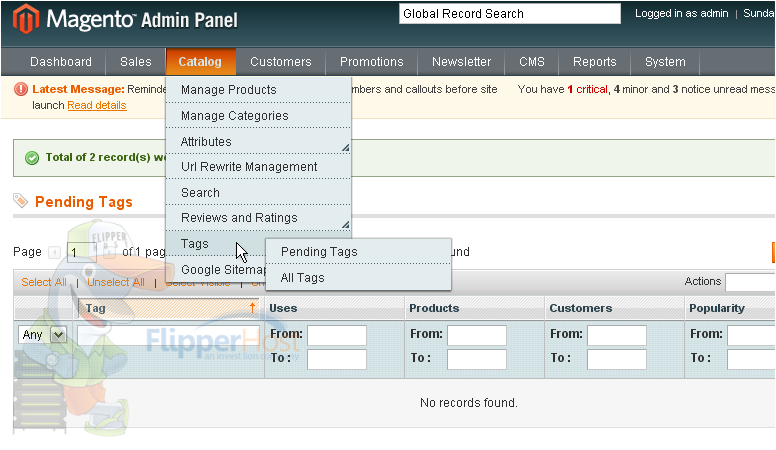
Task: Open the Read details link
Action: pos(97,105)
